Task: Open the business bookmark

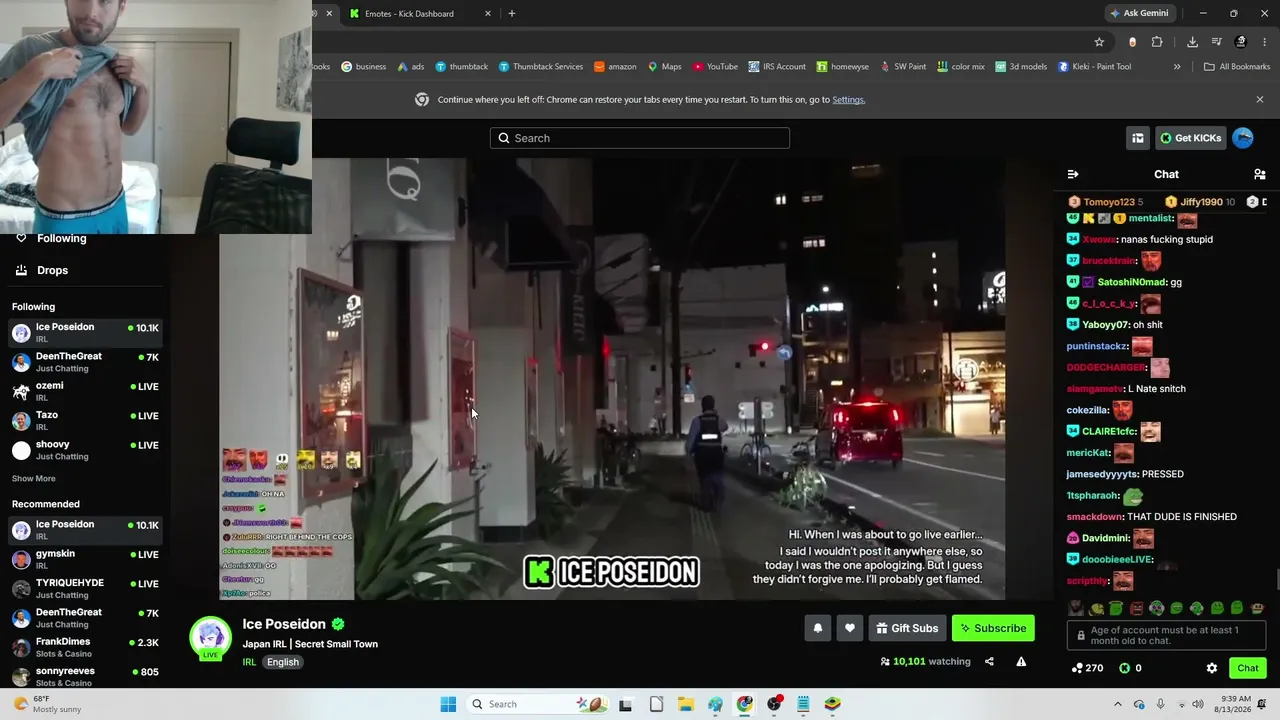Action: point(363,67)
